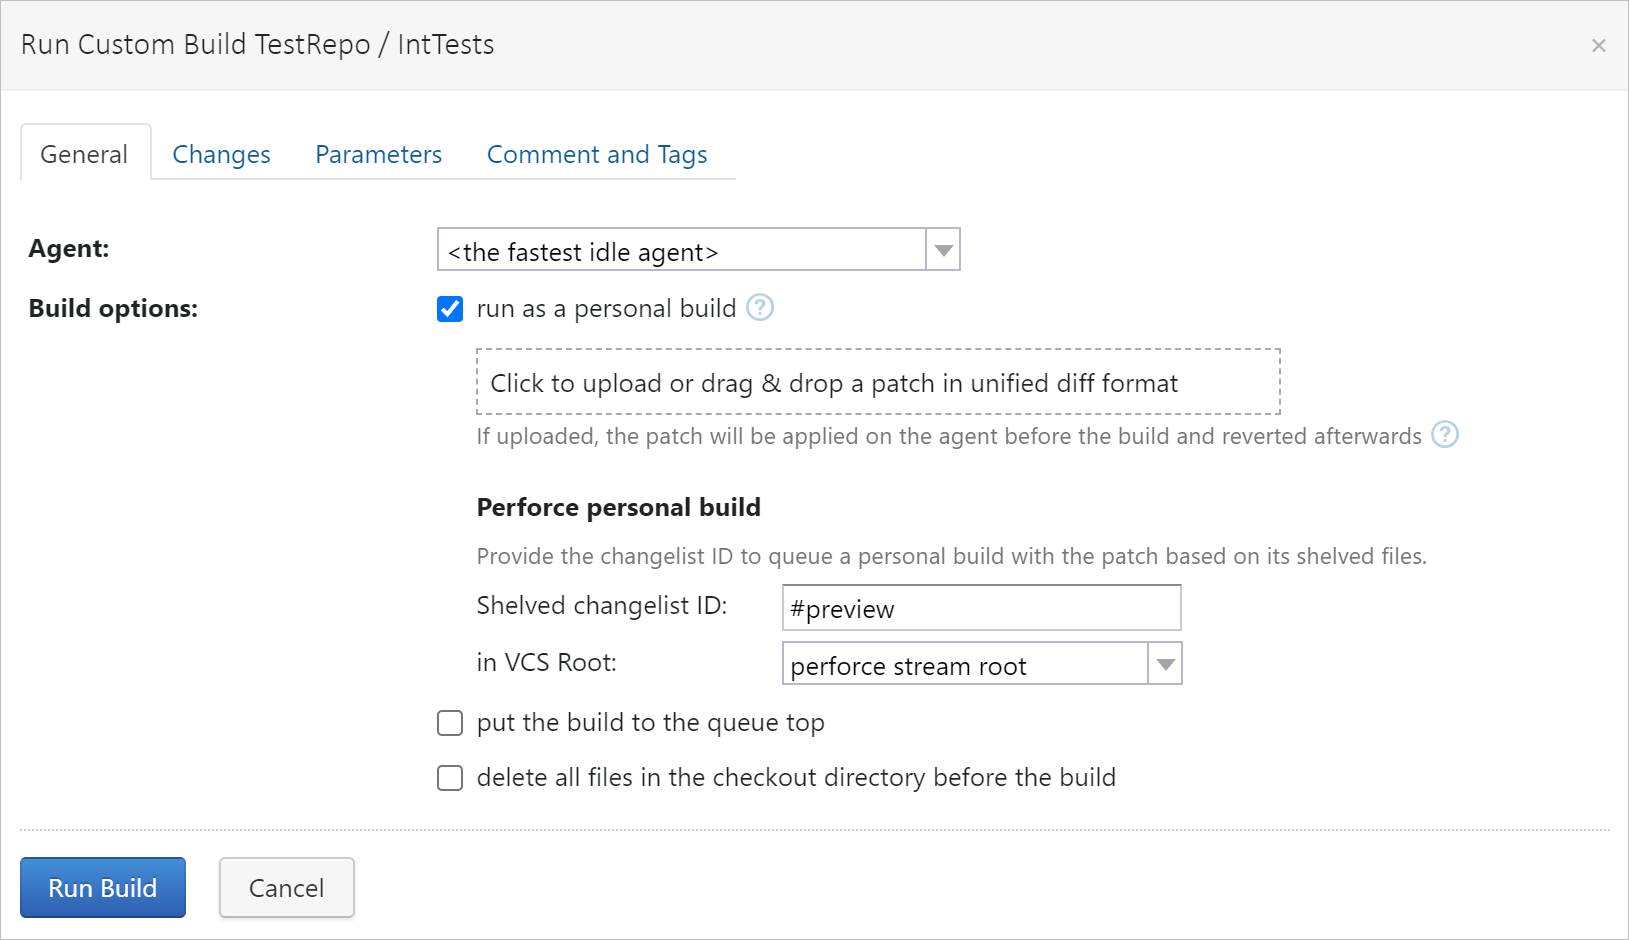Viewport: 1629px width, 940px height.
Task: Click the patch upload drop zone
Action: [877, 382]
